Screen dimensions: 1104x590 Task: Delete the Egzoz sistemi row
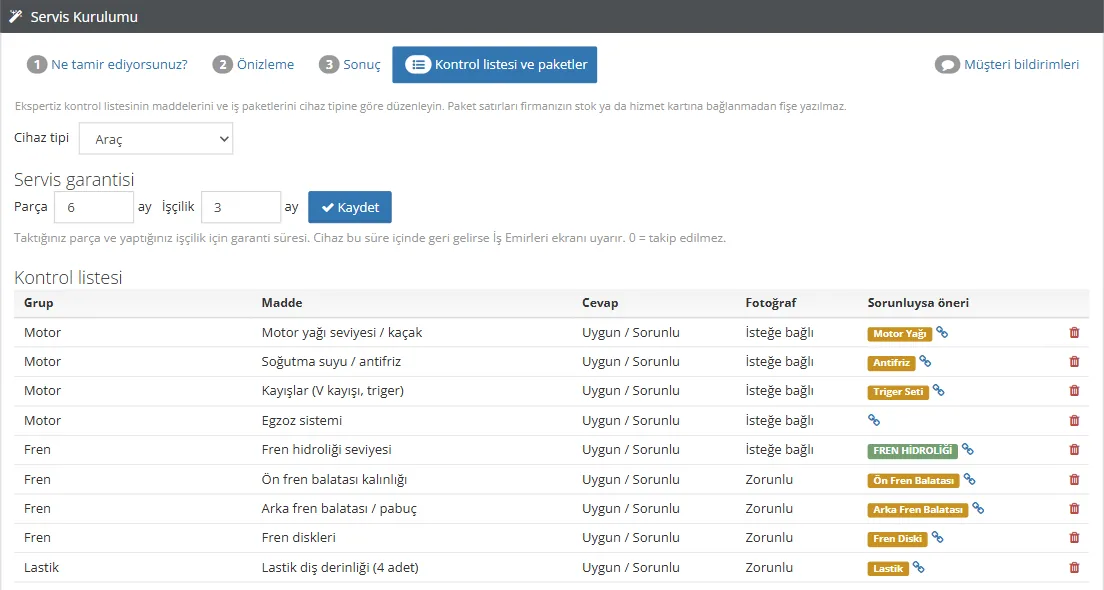click(1074, 420)
